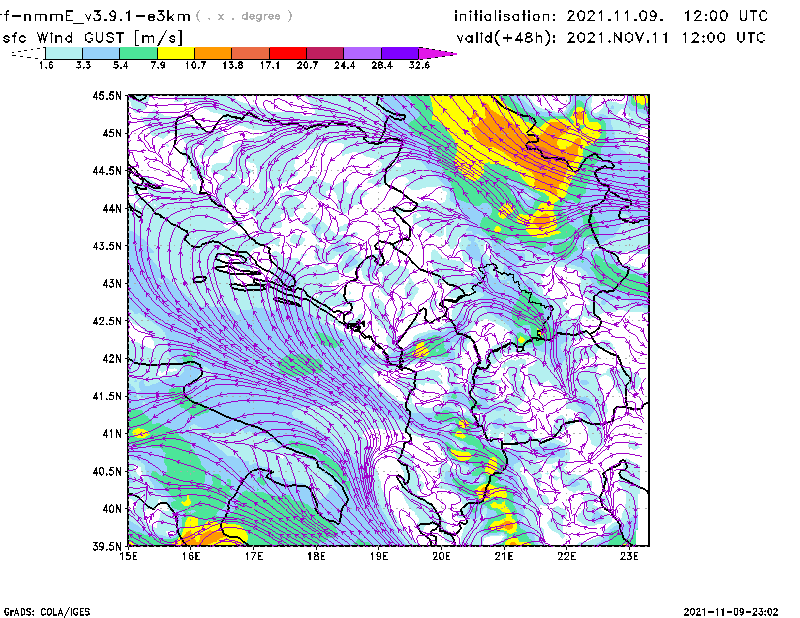Click the timestamp 2021-11-09-23:02
The image size is (800, 618).
tap(731, 612)
